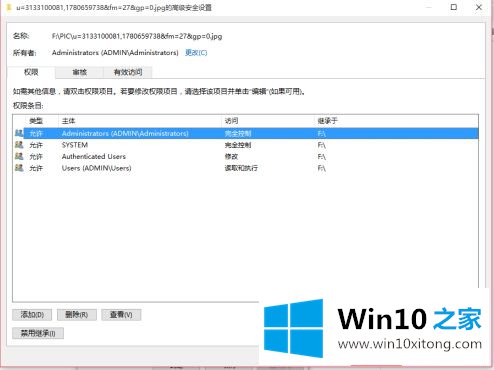The height and width of the screenshot is (370, 494).
Task: Click the 删除(R) button
Action: pyautogui.click(x=77, y=315)
